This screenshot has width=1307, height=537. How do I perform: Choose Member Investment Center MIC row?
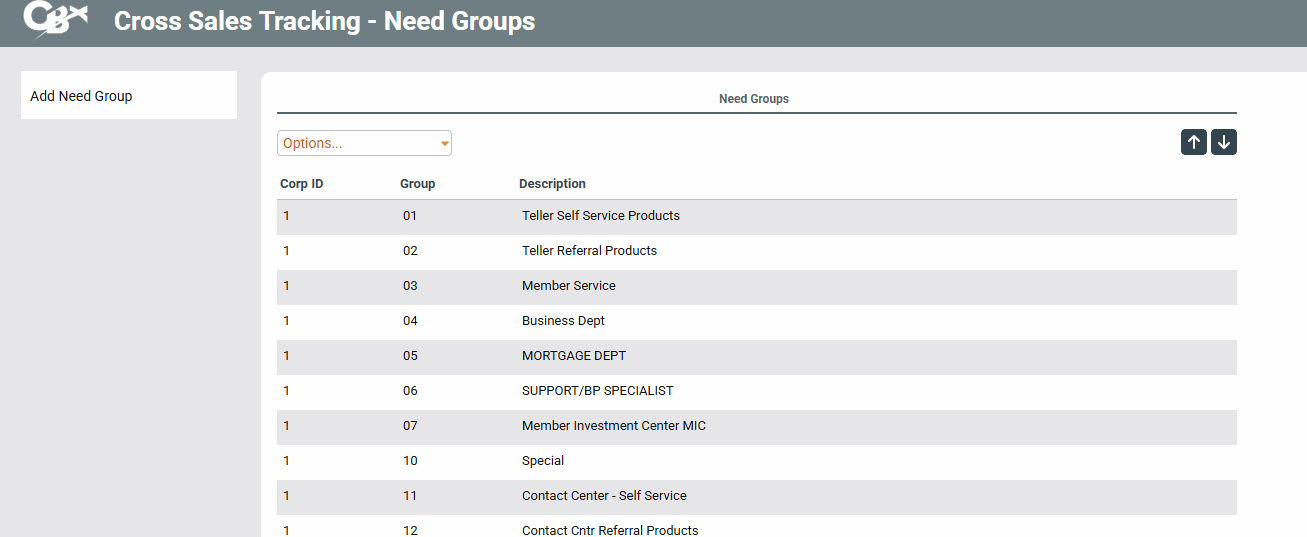click(x=613, y=426)
